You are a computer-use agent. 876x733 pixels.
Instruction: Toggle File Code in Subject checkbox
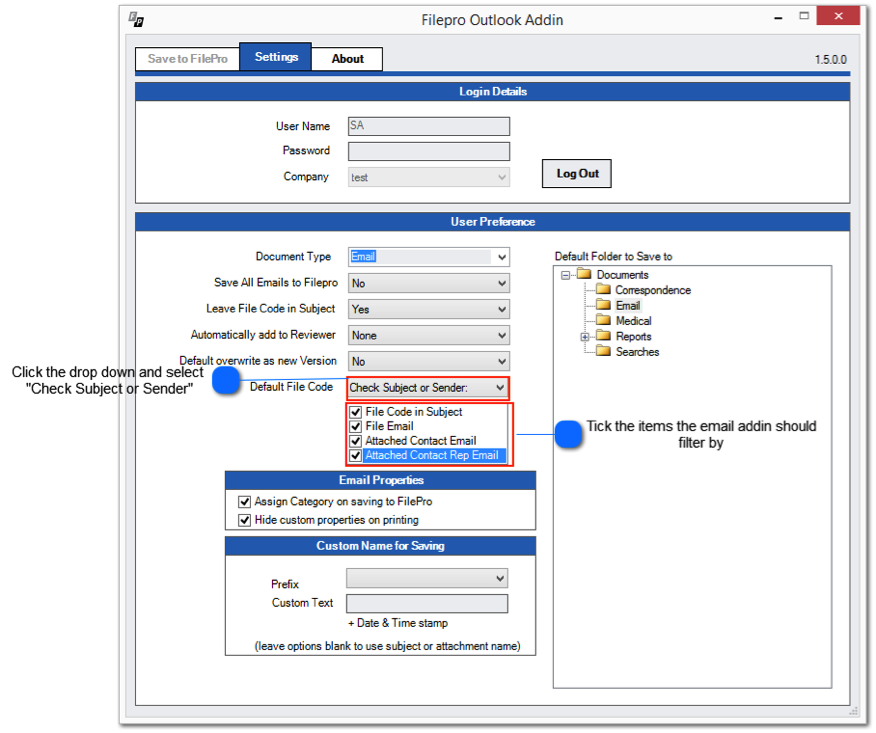point(356,412)
